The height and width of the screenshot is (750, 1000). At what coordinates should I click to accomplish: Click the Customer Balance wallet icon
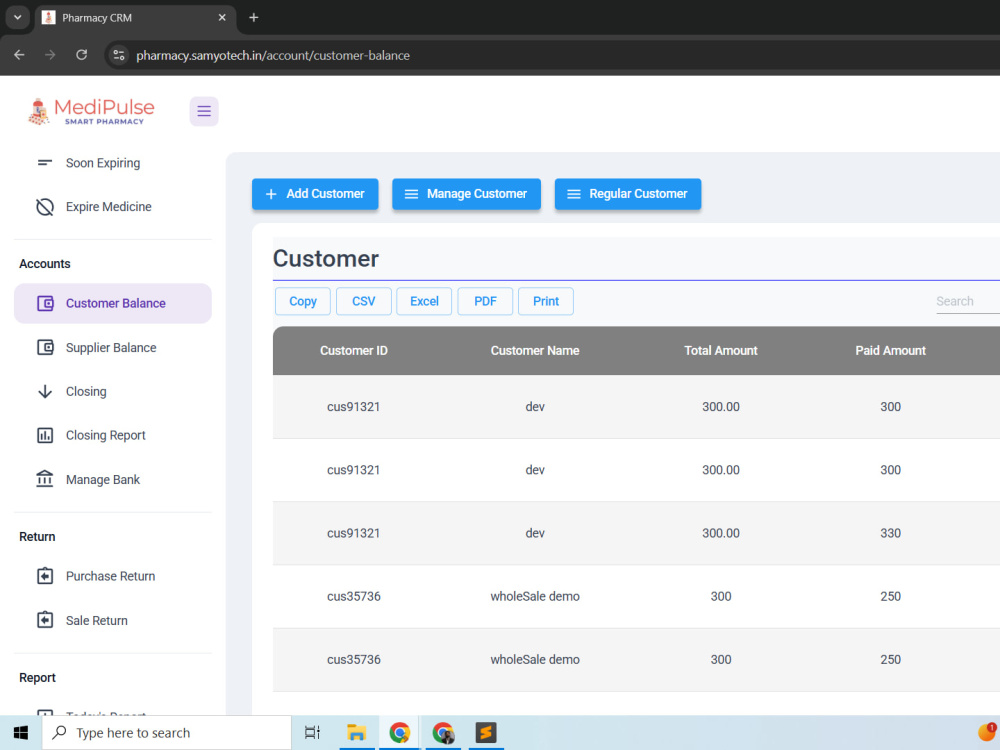(x=45, y=304)
